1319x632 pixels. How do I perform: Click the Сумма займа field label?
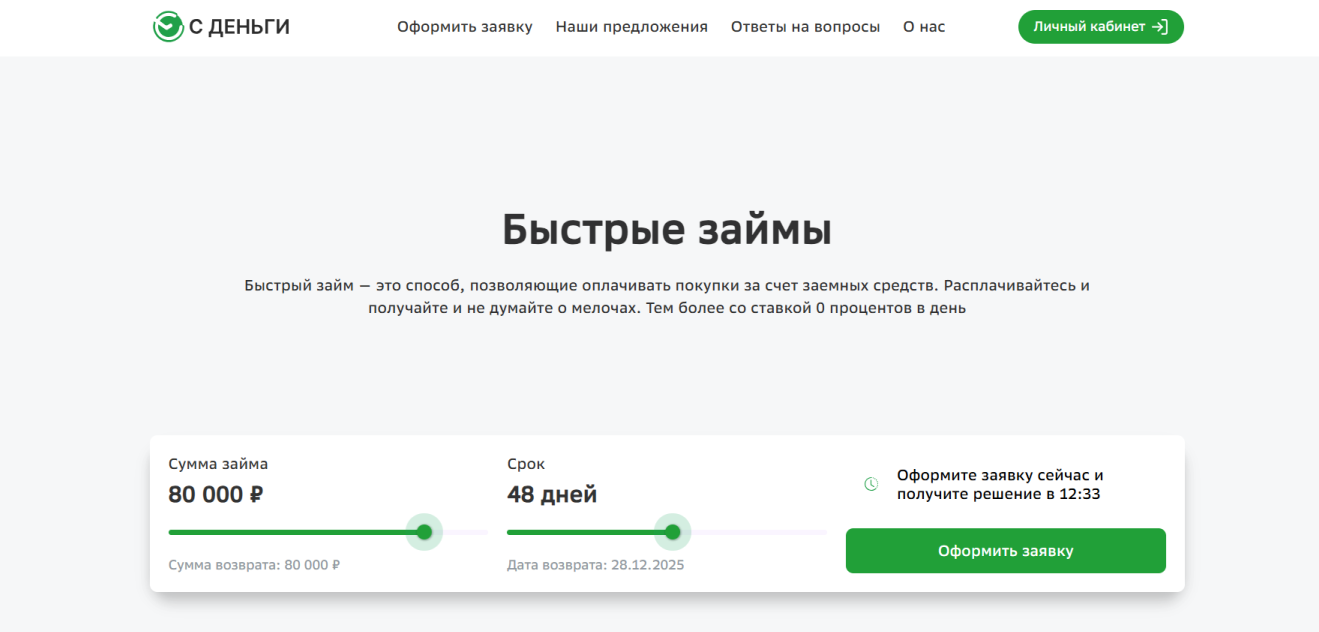[219, 463]
